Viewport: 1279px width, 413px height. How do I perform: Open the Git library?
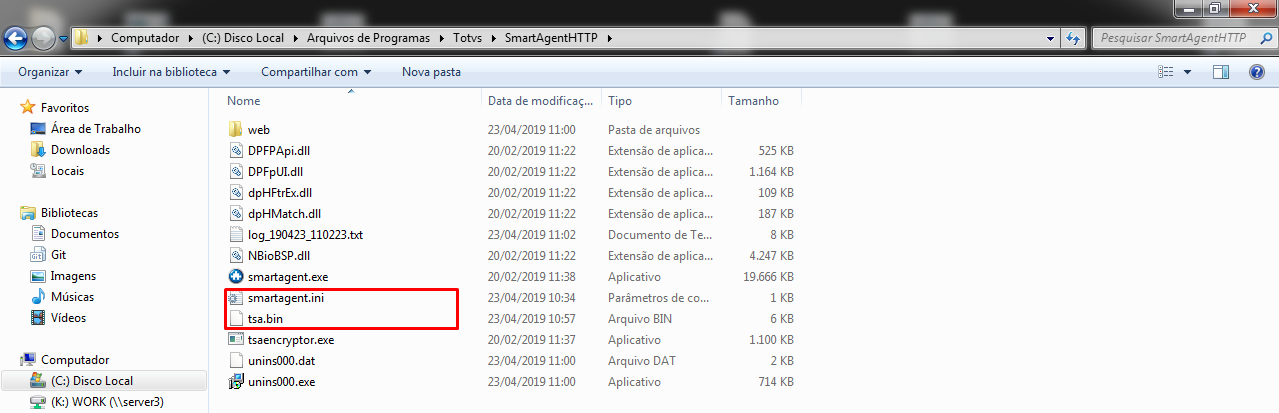49,255
